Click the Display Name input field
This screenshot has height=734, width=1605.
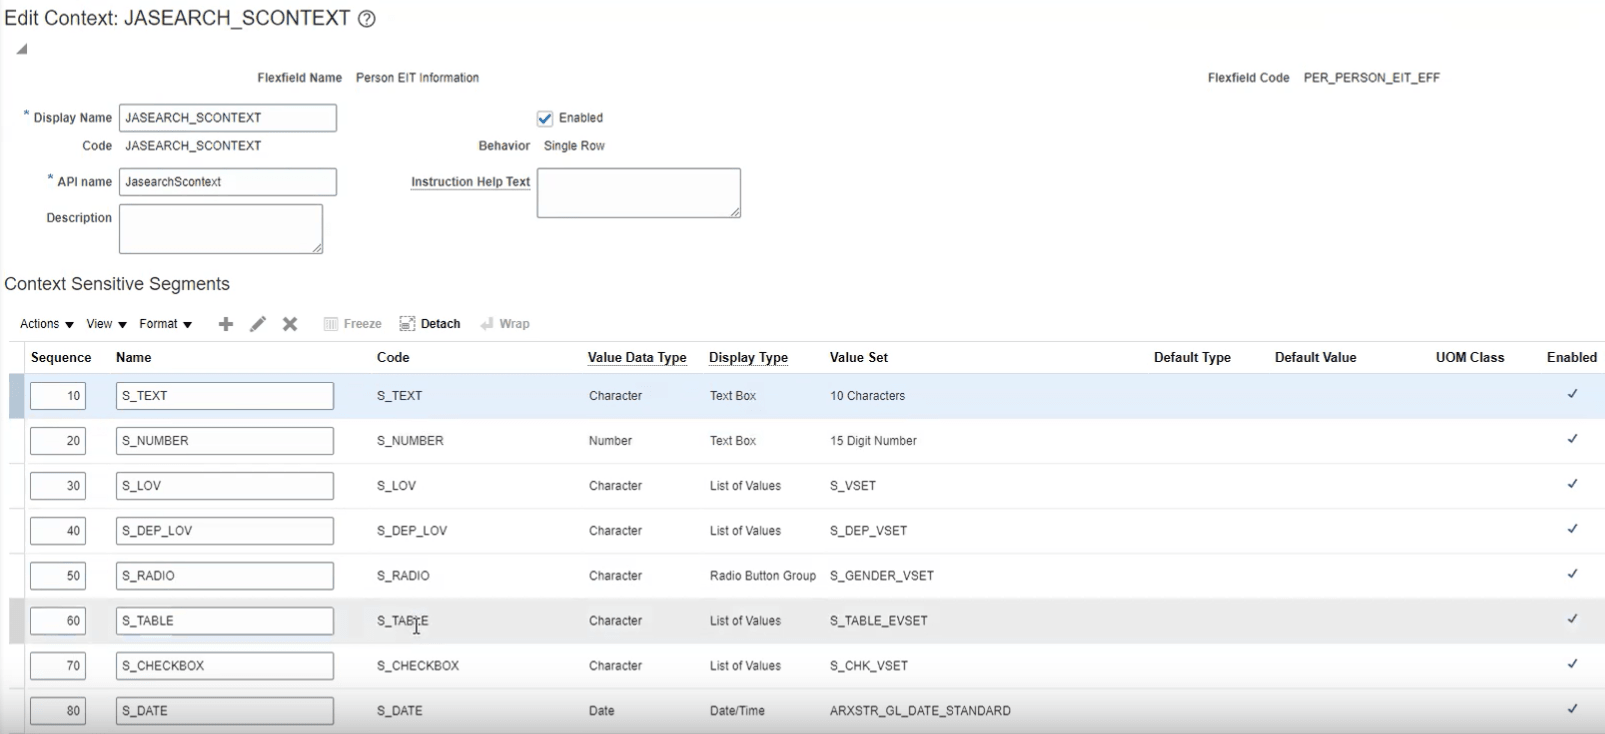coord(228,118)
